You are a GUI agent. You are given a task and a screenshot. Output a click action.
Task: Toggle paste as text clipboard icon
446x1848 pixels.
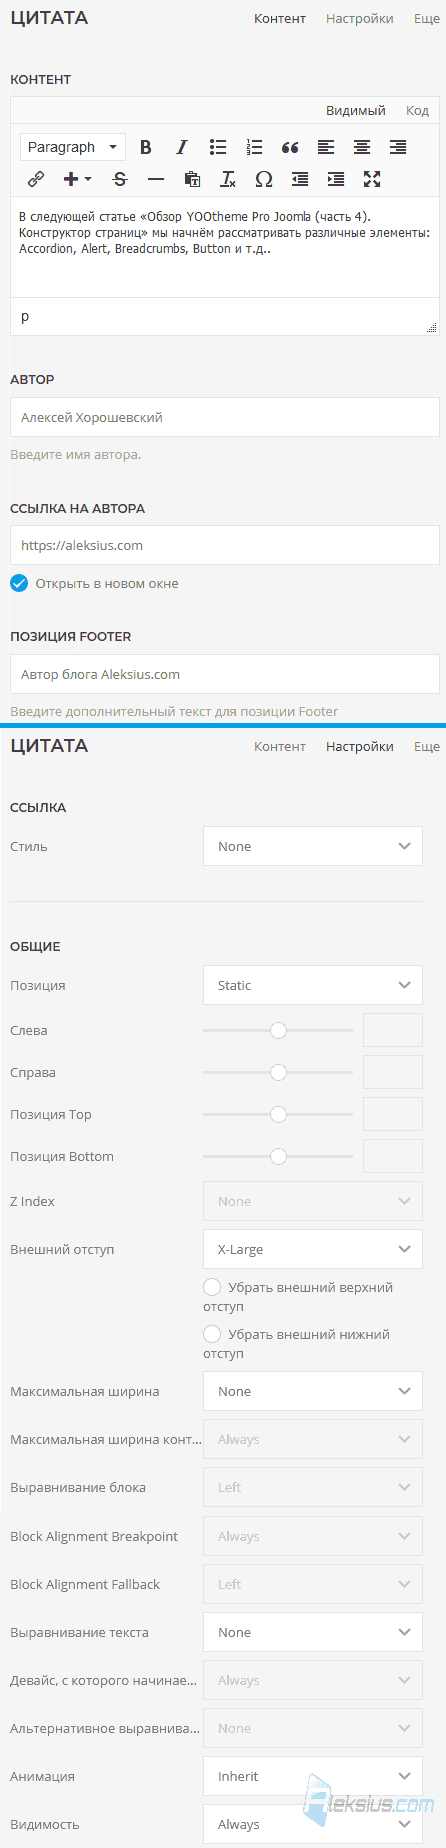(x=192, y=179)
